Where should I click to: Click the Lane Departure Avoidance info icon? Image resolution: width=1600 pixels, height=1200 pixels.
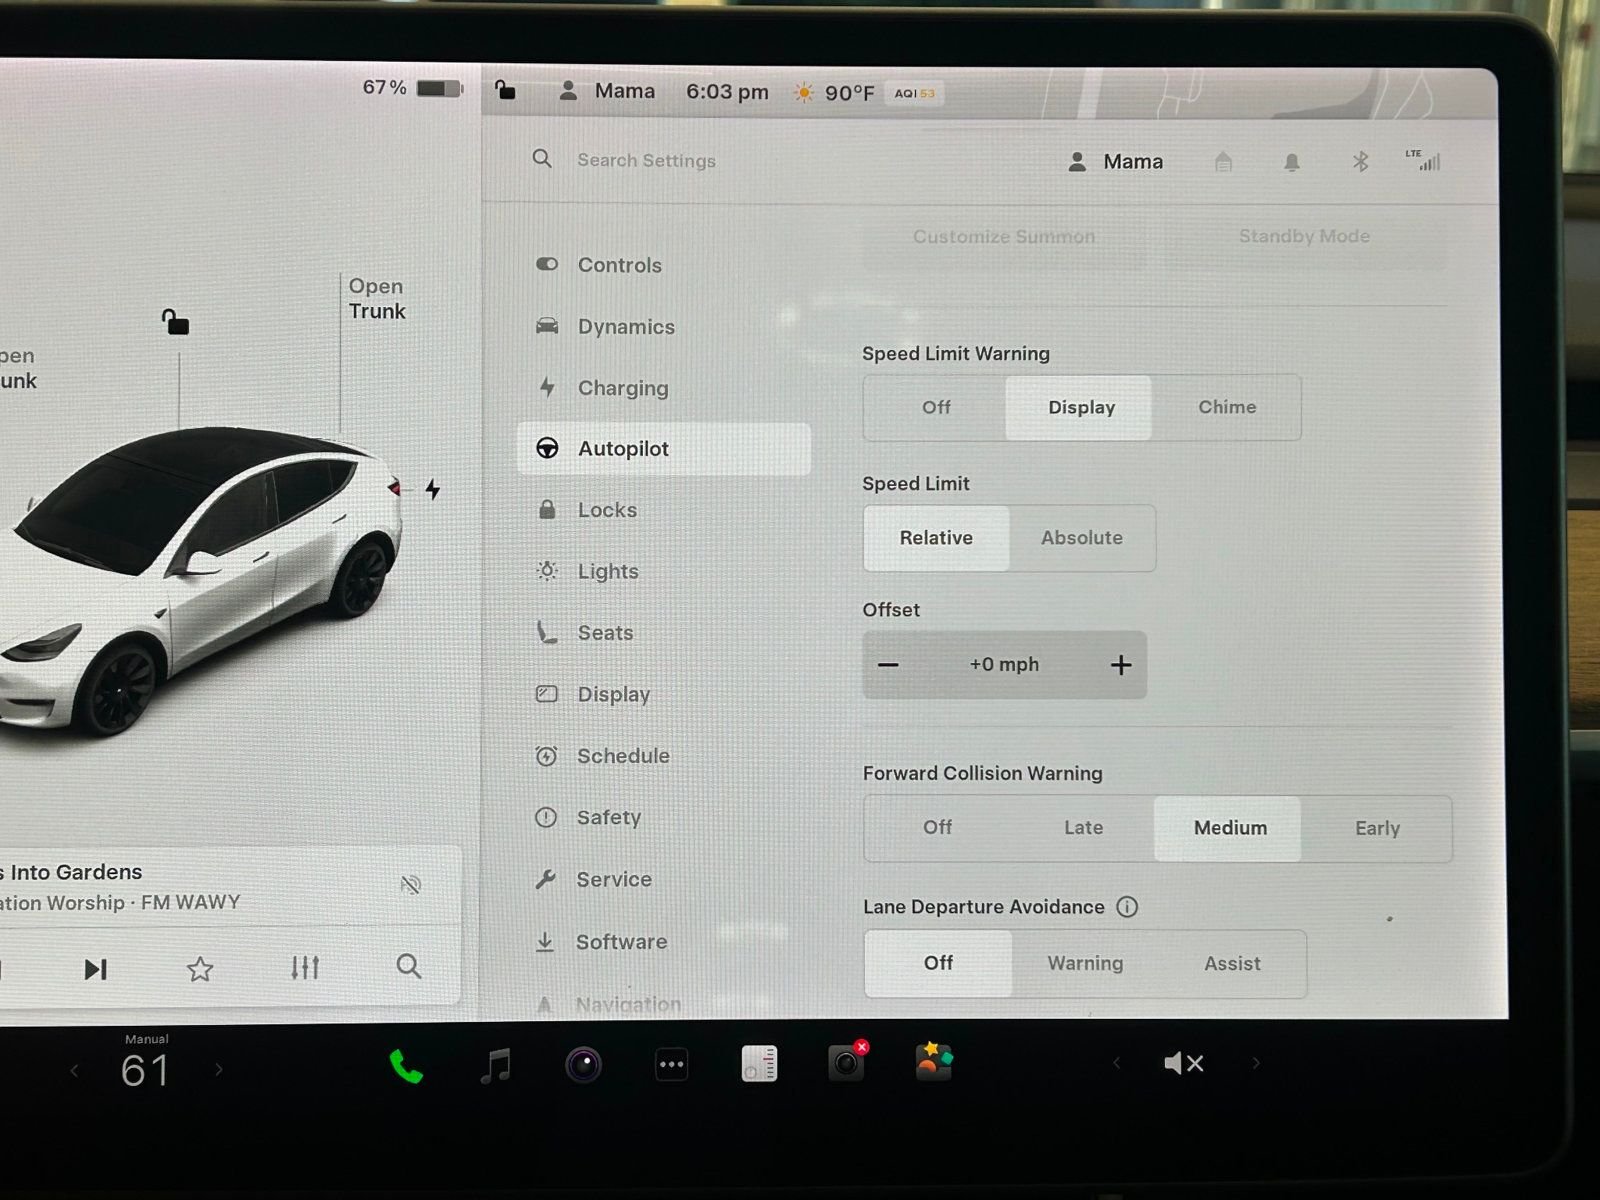click(1127, 907)
